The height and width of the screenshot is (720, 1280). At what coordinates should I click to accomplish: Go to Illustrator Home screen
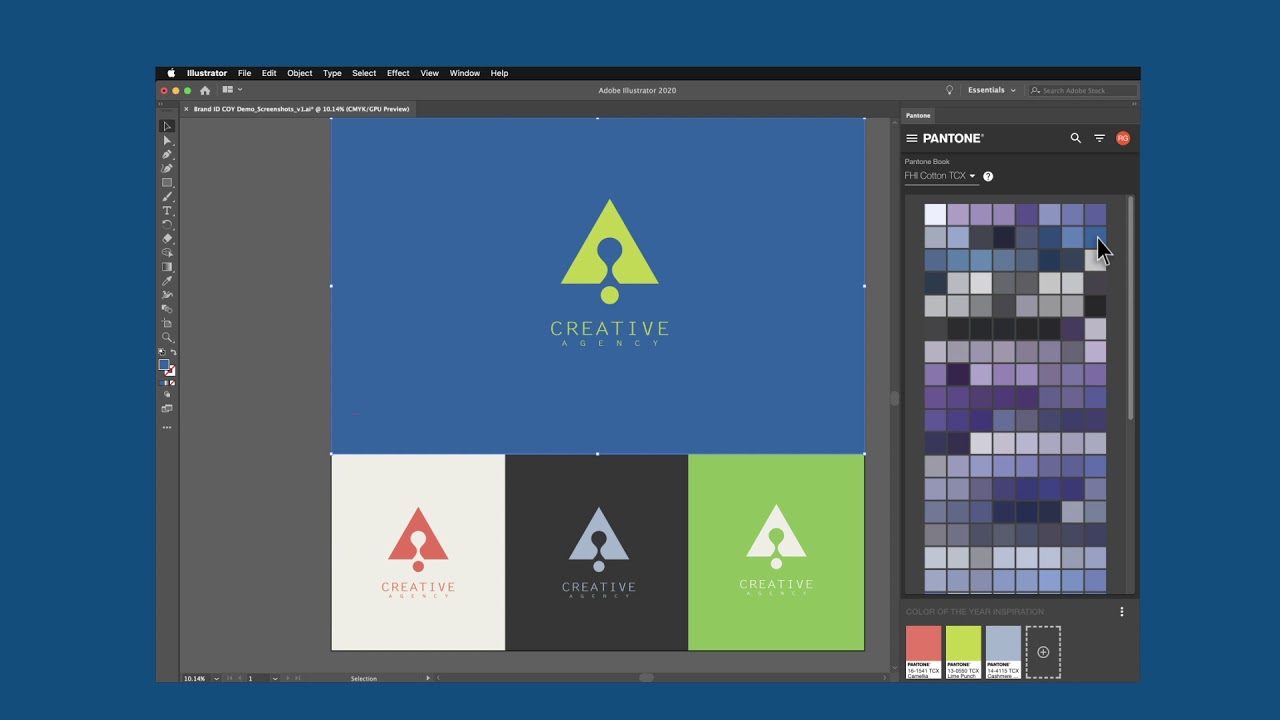(x=205, y=90)
